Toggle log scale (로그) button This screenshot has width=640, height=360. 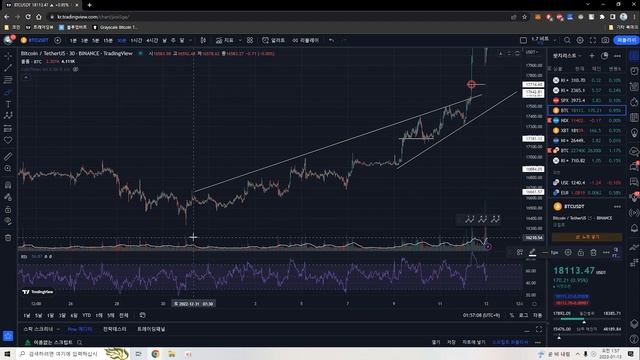(523, 315)
